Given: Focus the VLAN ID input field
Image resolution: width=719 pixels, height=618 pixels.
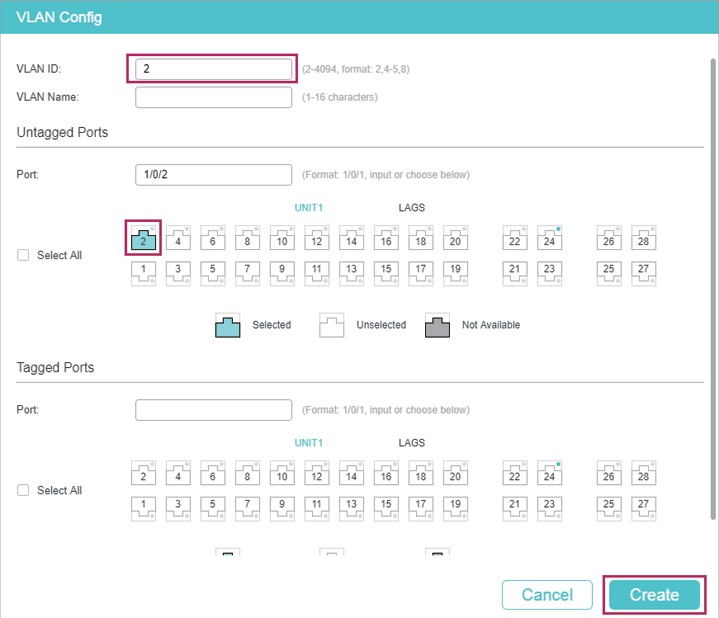Looking at the screenshot, I should tap(213, 68).
